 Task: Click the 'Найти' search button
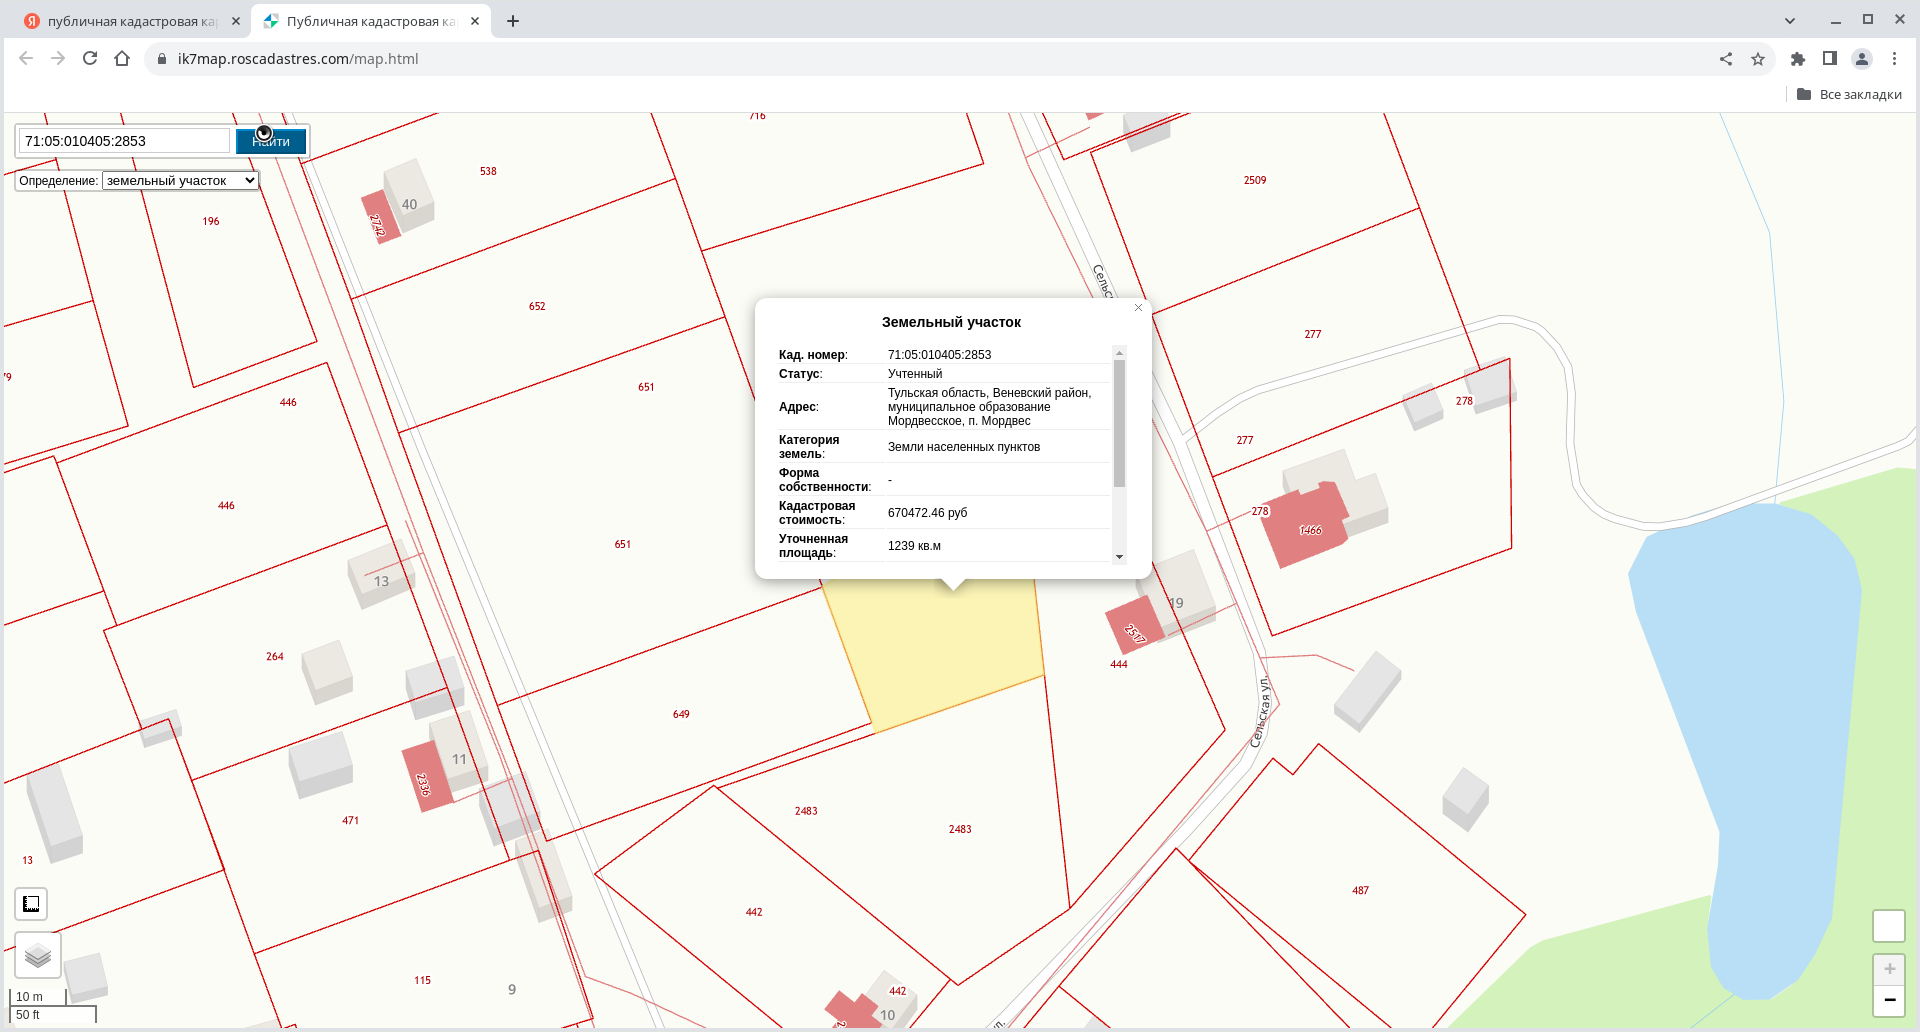(x=271, y=142)
